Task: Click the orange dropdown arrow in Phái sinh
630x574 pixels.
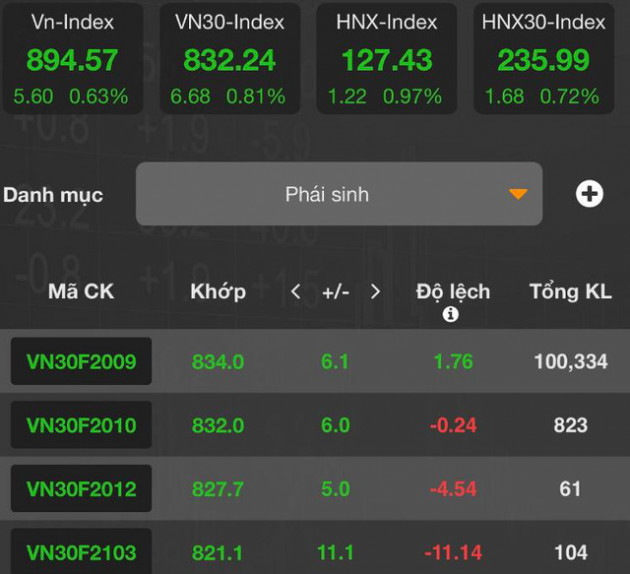Action: (518, 194)
